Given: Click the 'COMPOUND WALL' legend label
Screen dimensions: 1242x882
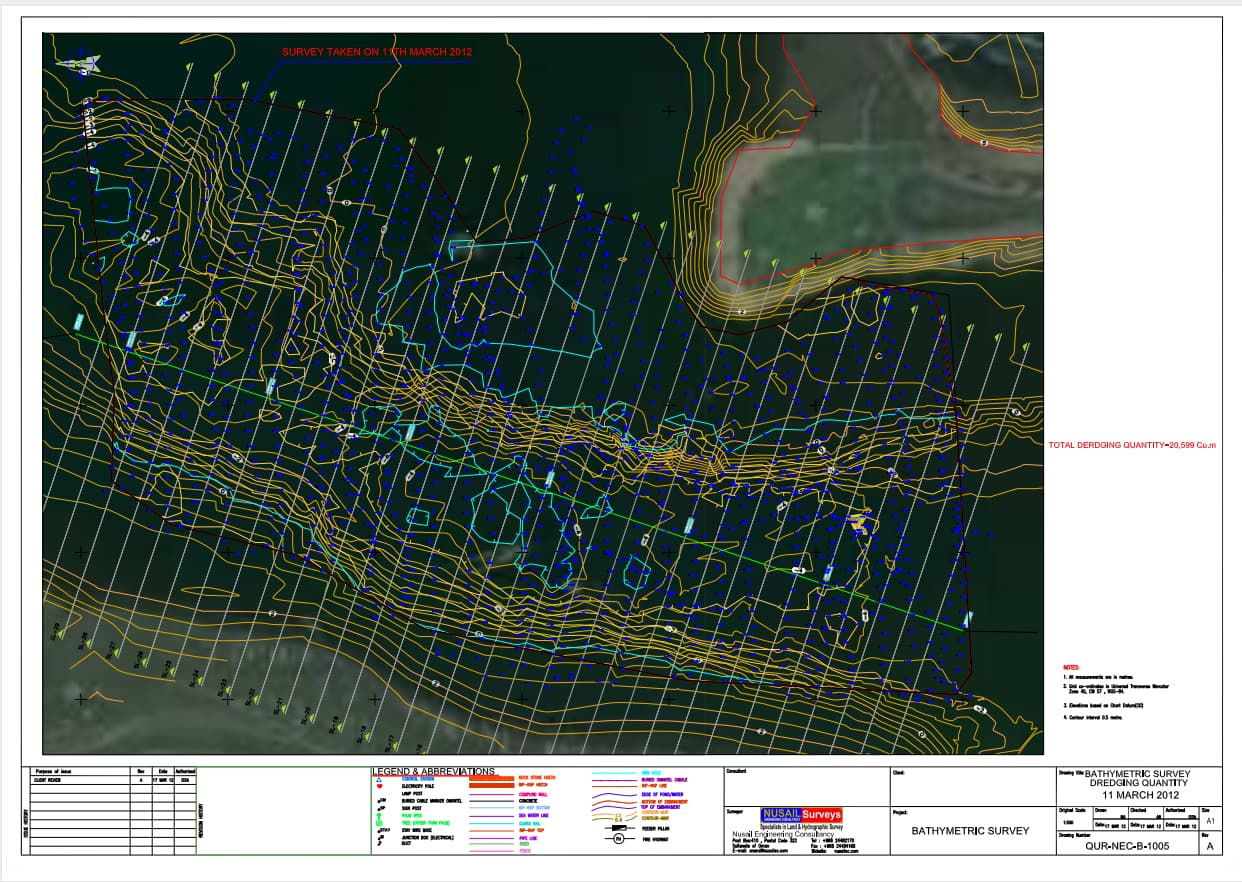Looking at the screenshot, I should click(x=533, y=794).
